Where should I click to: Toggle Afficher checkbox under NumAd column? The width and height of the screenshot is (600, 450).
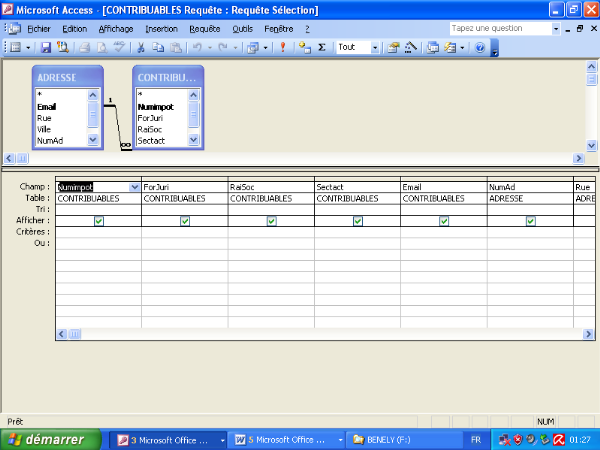[529, 221]
